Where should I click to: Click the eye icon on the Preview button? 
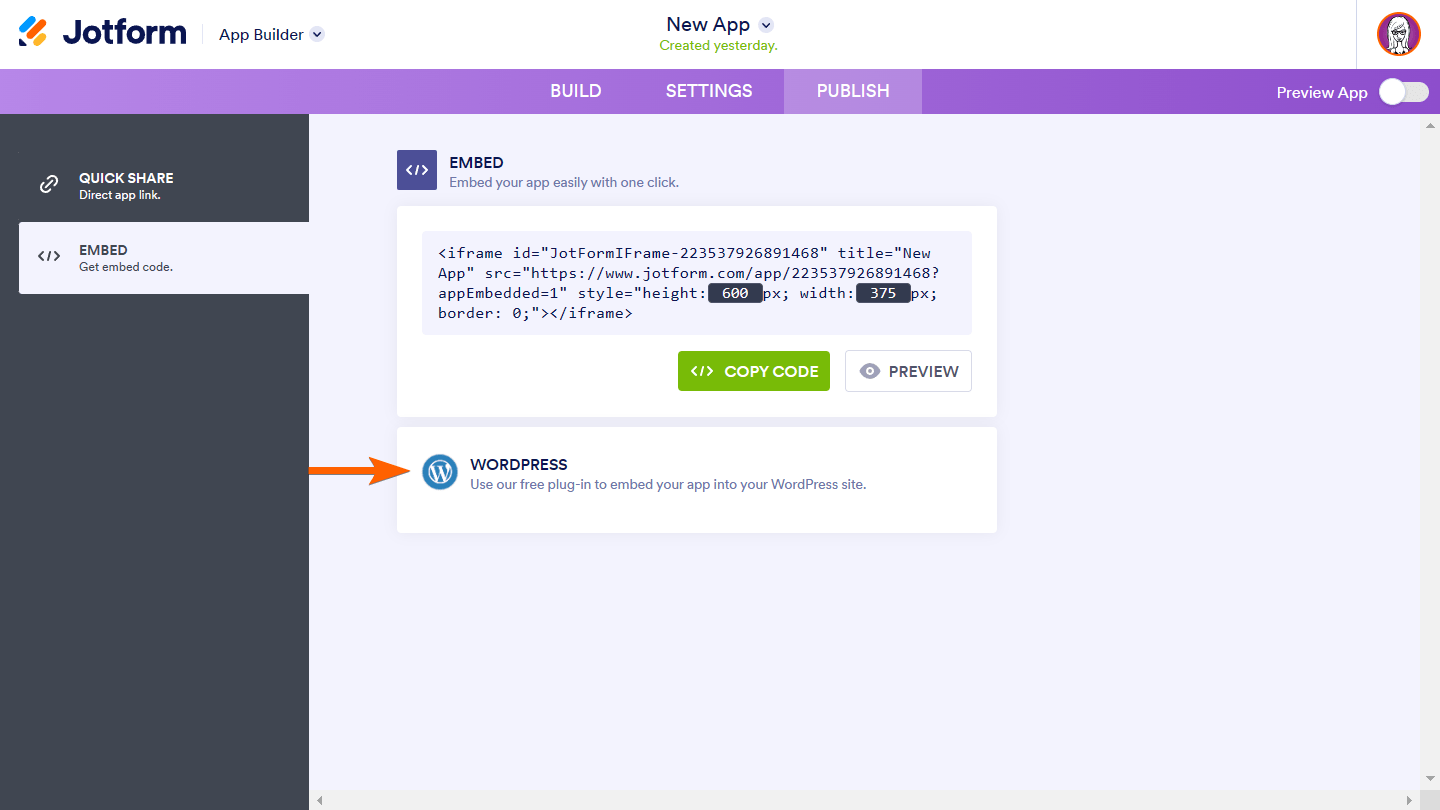click(x=870, y=371)
